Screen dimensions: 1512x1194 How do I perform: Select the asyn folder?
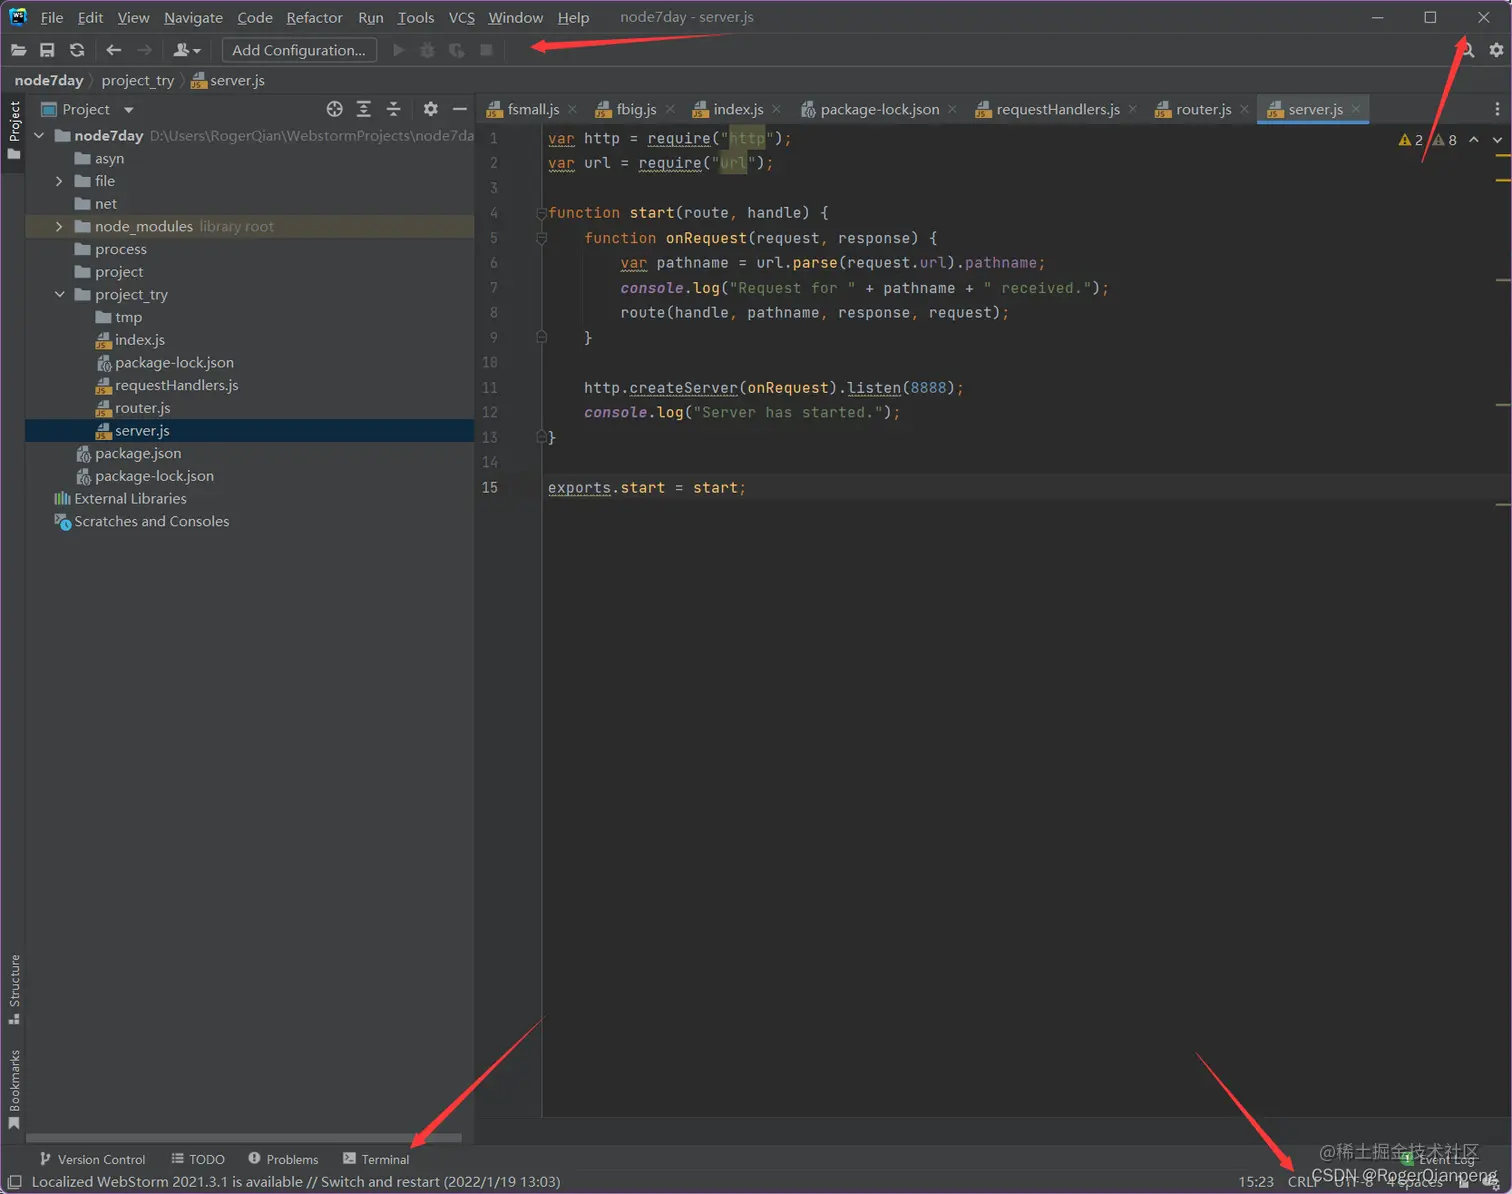(109, 158)
